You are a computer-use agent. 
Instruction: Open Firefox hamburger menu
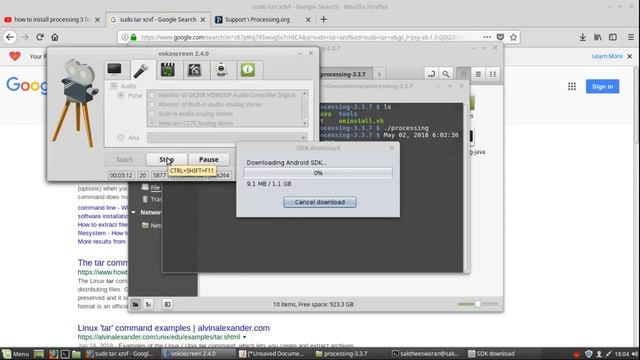coord(631,37)
